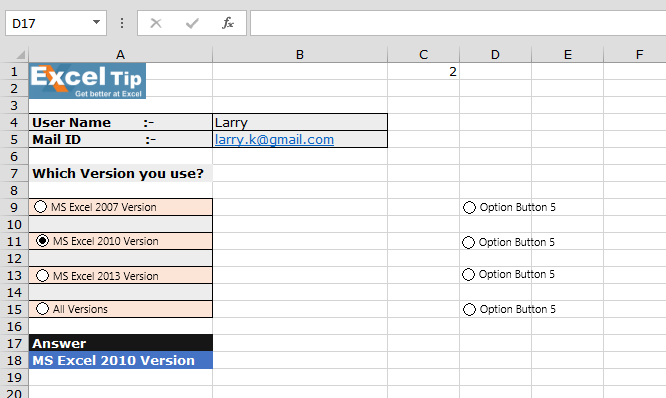Select row 12 header
The width and height of the screenshot is (666, 398).
[x=14, y=258]
